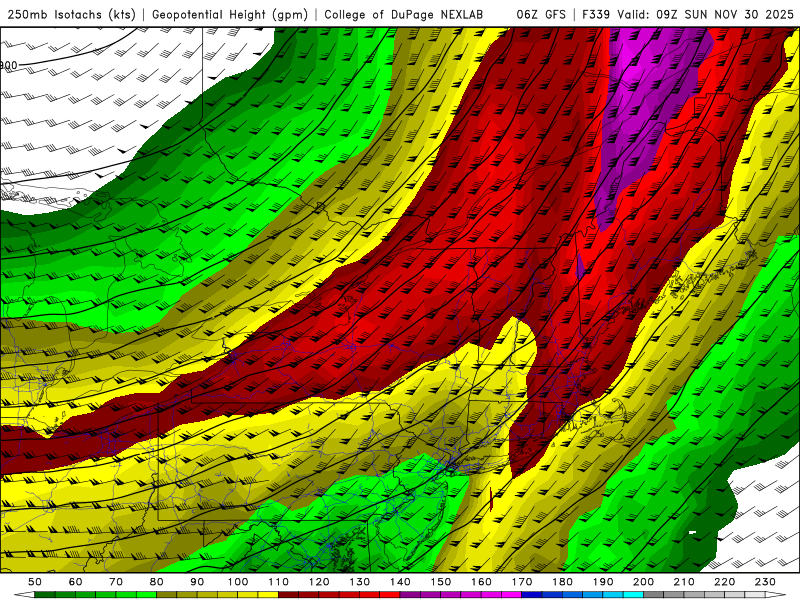The height and width of the screenshot is (600, 800).
Task: Click the 'F339' forecast hour label
Action: tap(596, 15)
